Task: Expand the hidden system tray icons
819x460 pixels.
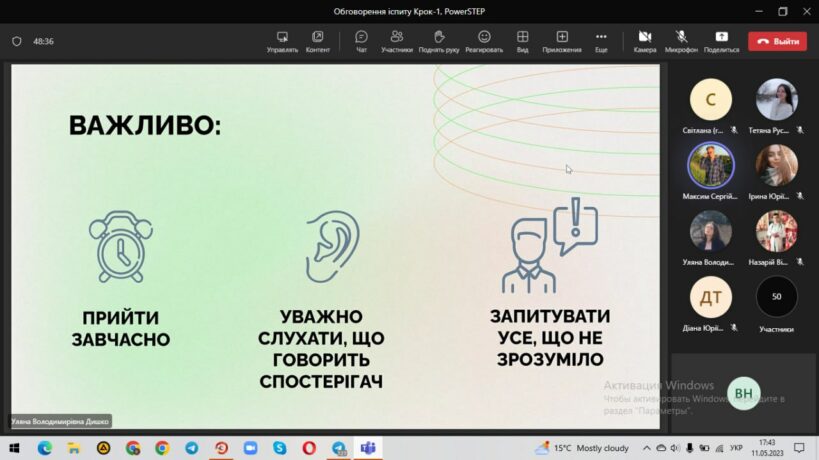Action: point(646,448)
